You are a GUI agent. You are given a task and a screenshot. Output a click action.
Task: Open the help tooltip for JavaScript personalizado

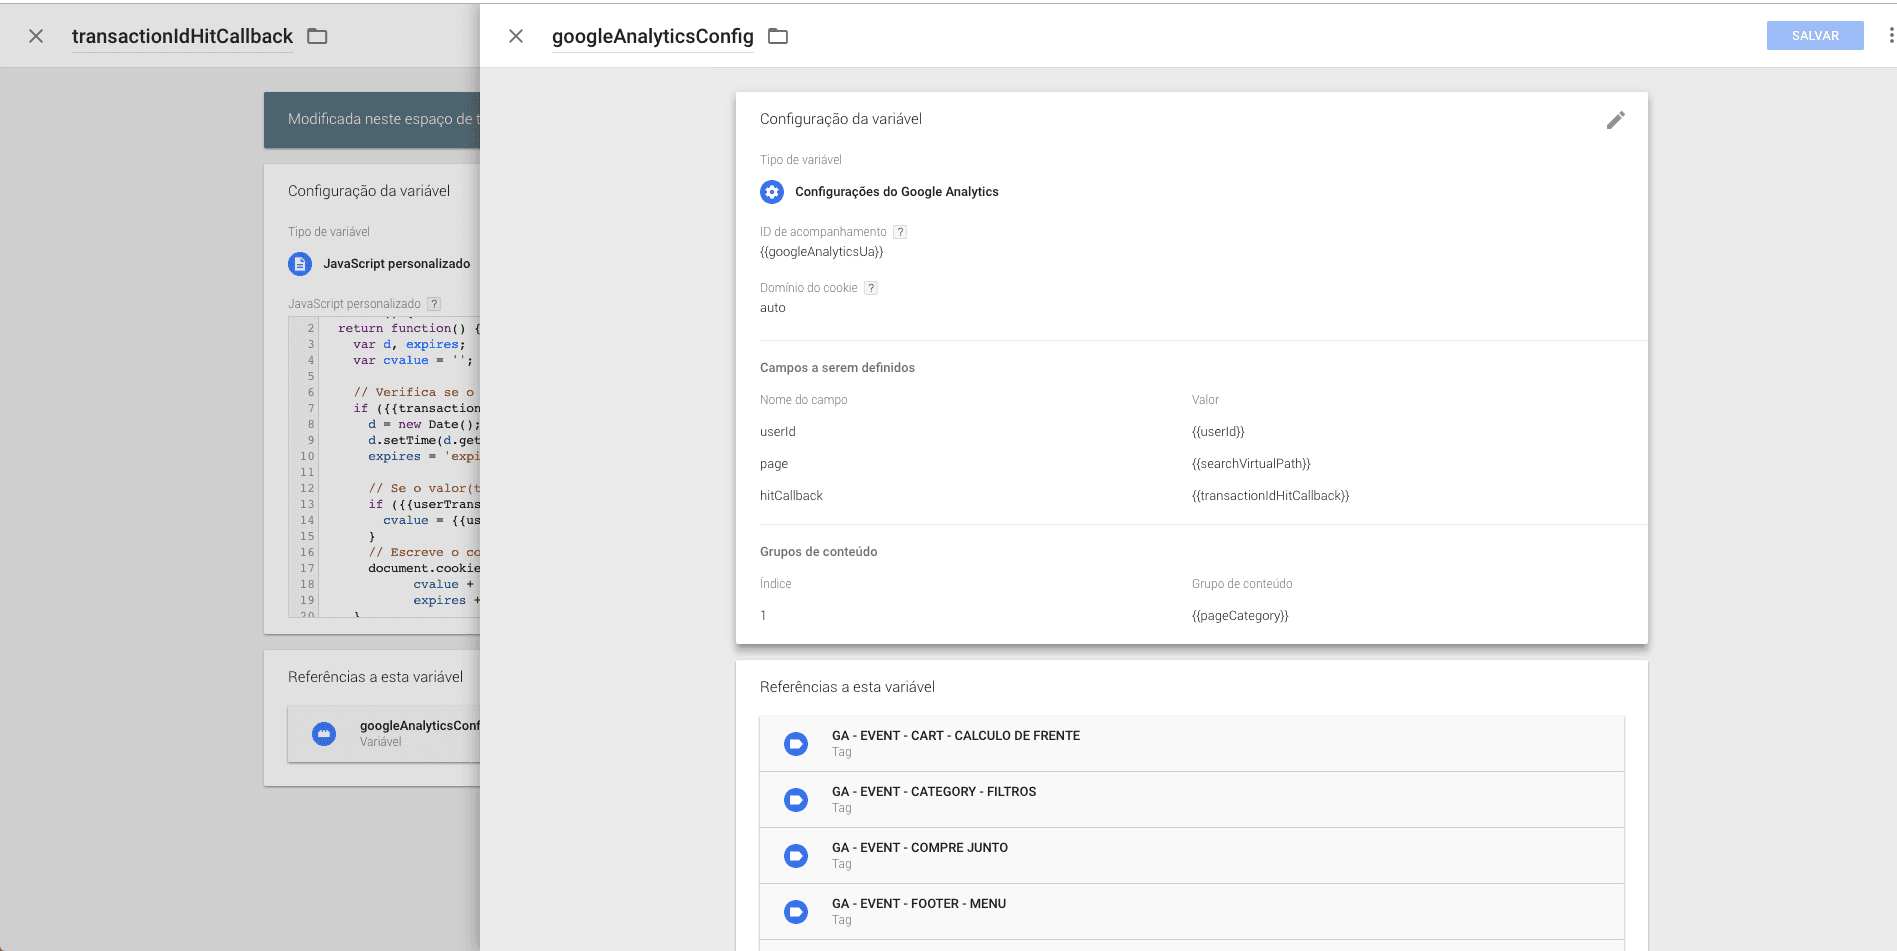point(433,303)
